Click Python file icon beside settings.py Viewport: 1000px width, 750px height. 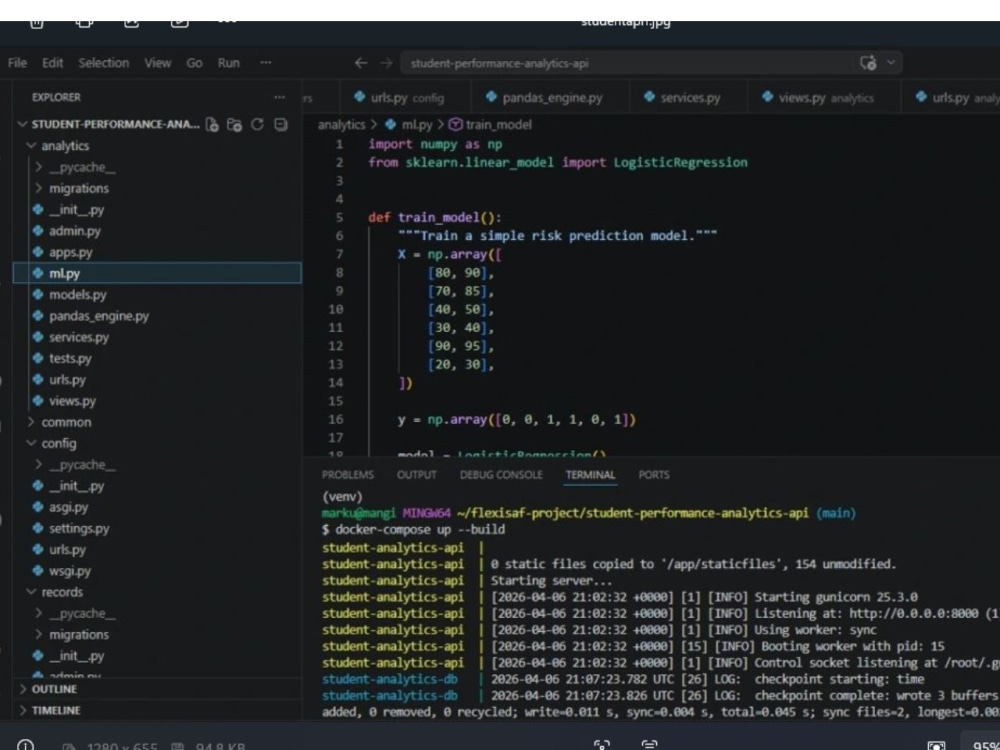pos(38,528)
